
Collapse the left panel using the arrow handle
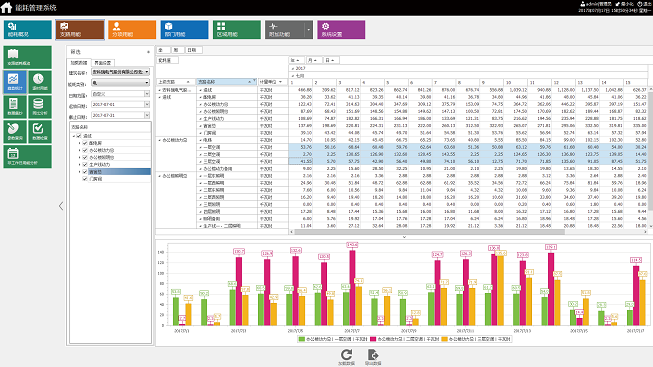(x=61, y=206)
